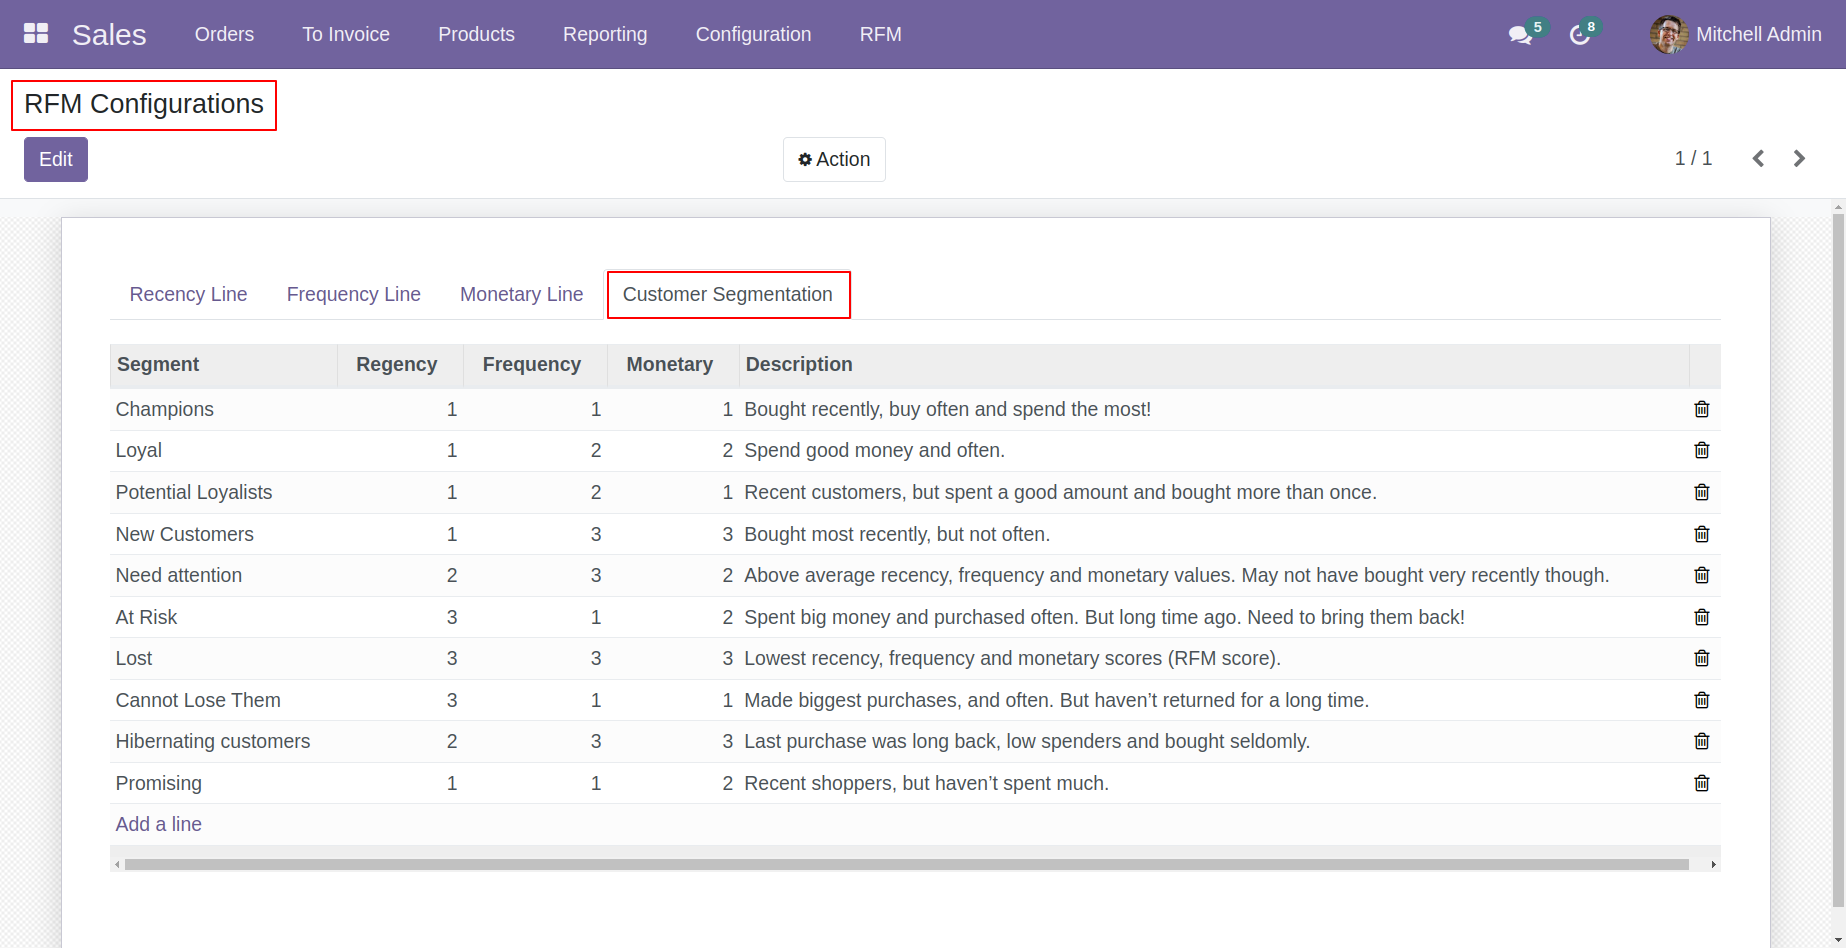The width and height of the screenshot is (1846, 948).
Task: Click 'Lowest recency, frequency and monetary scores' description
Action: 1012,658
